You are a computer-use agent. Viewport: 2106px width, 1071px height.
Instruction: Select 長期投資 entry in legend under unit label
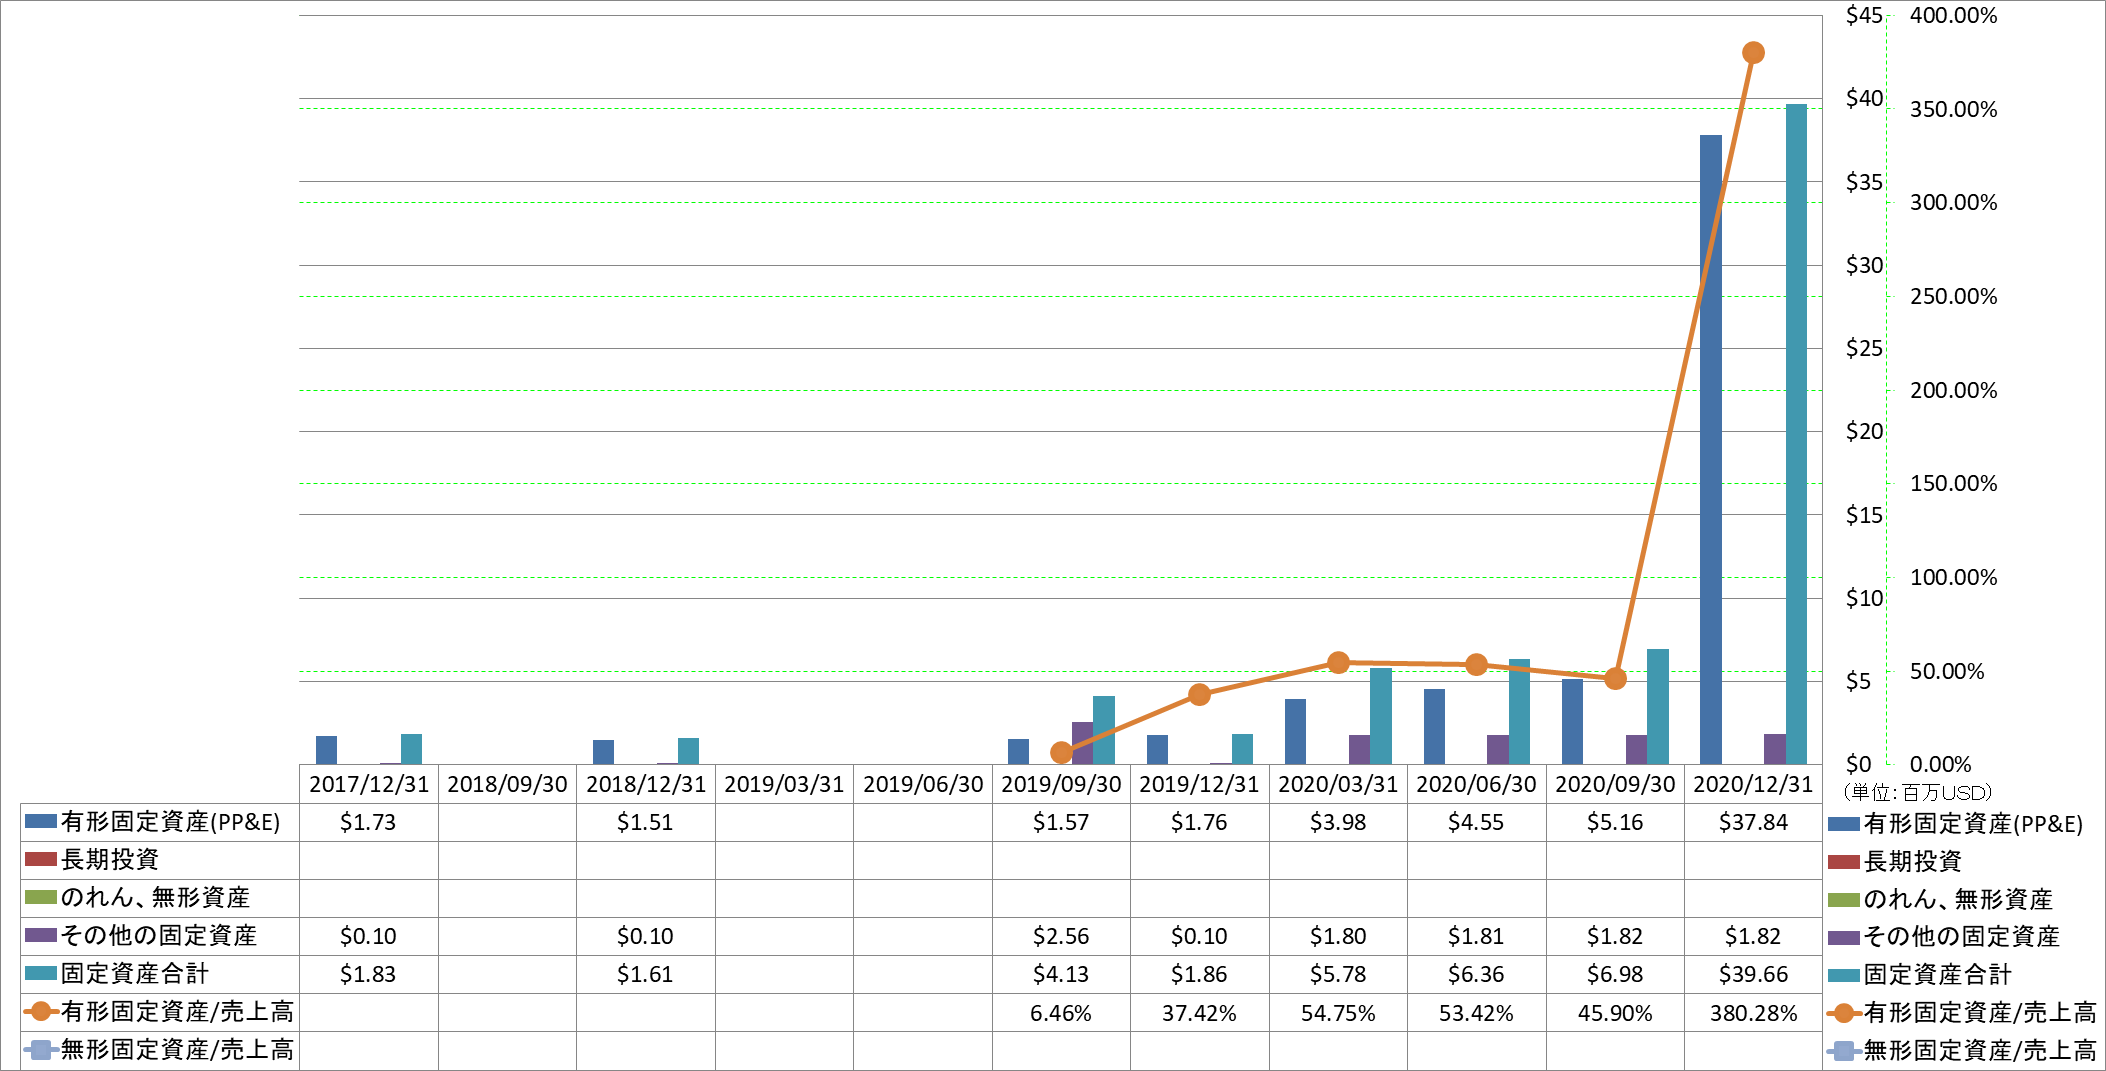(x=1895, y=861)
